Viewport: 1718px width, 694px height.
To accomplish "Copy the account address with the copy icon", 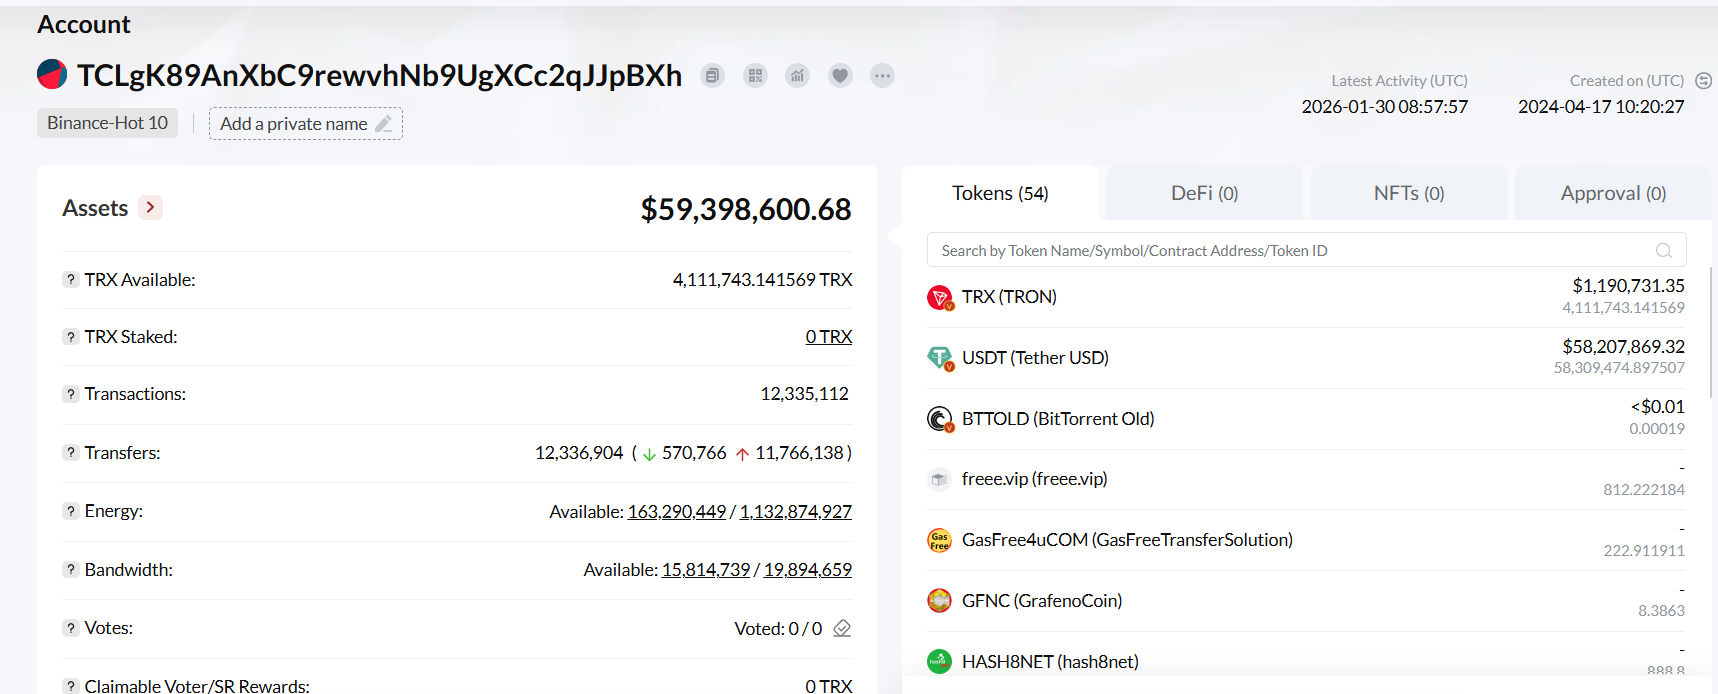I will click(712, 75).
